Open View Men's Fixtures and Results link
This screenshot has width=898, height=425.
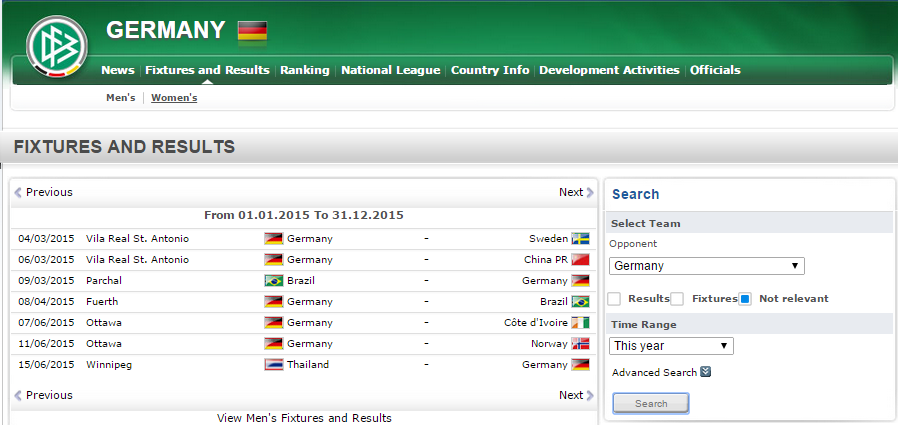pyautogui.click(x=304, y=418)
